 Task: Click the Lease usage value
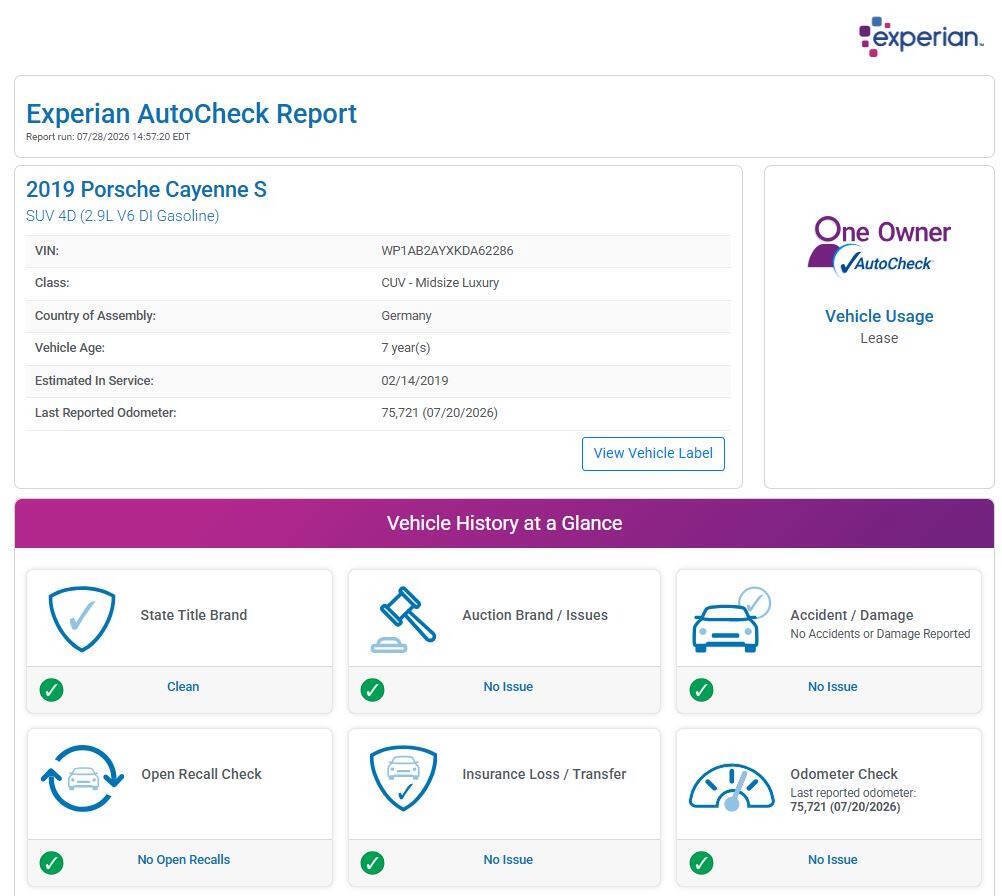point(879,338)
